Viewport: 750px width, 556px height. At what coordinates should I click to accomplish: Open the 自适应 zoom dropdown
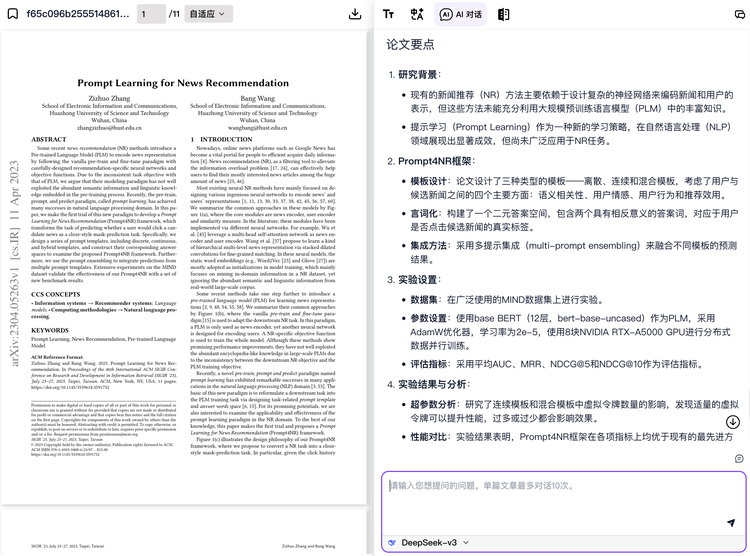coord(208,14)
